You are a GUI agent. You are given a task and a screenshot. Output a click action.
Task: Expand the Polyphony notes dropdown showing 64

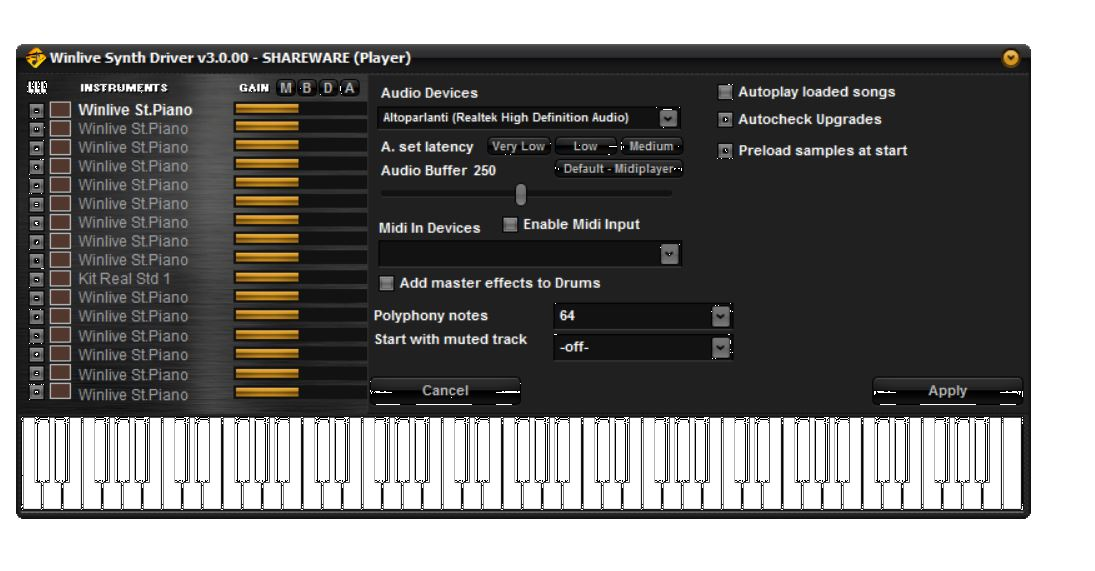click(x=721, y=316)
